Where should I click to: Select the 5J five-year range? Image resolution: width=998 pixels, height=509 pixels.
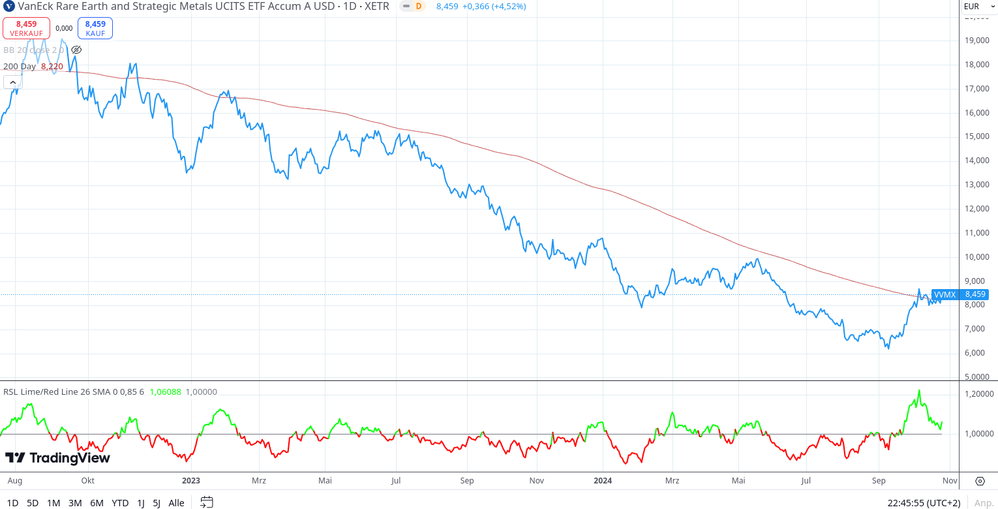point(157,503)
